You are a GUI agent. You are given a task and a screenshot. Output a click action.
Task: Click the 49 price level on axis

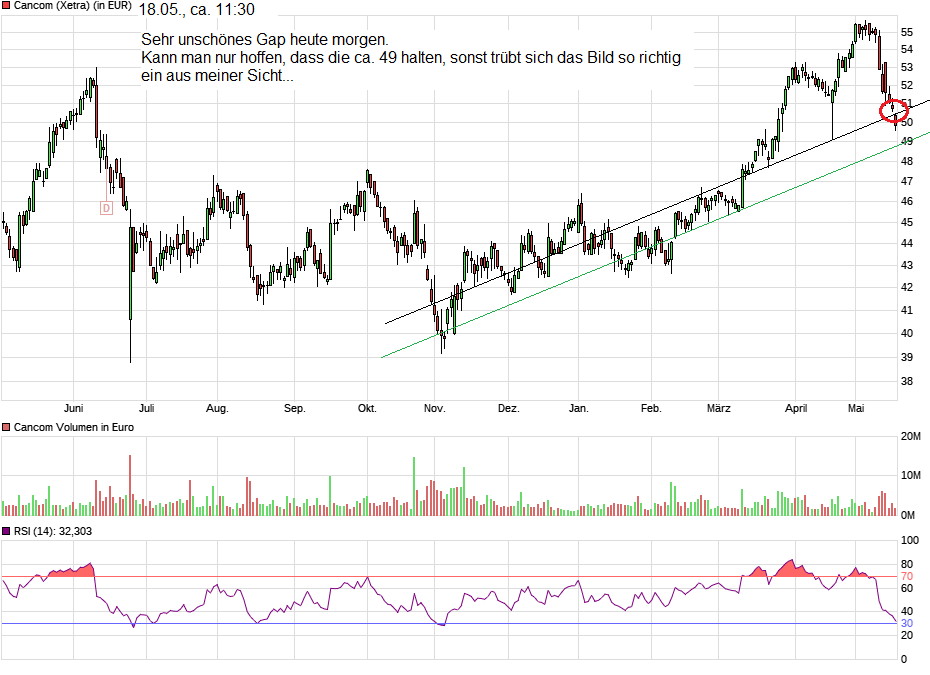[907, 142]
